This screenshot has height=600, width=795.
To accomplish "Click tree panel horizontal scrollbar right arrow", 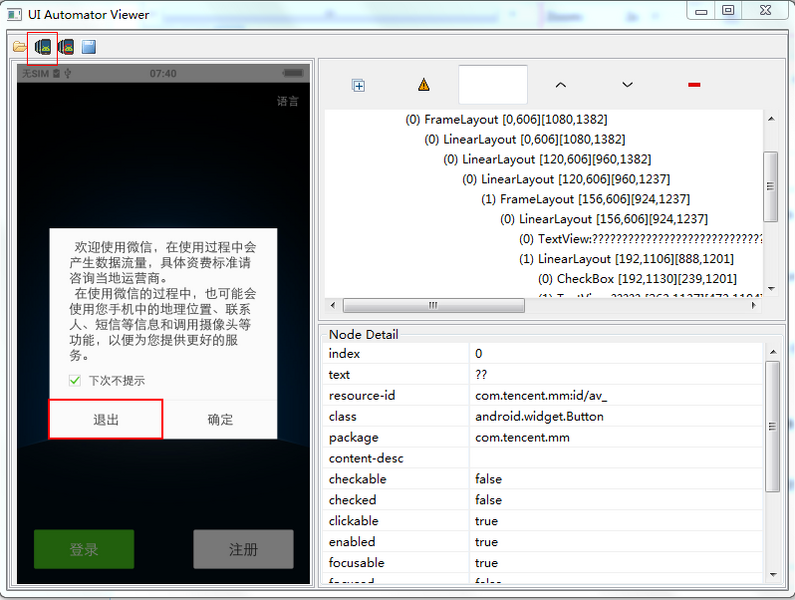I will point(753,305).
